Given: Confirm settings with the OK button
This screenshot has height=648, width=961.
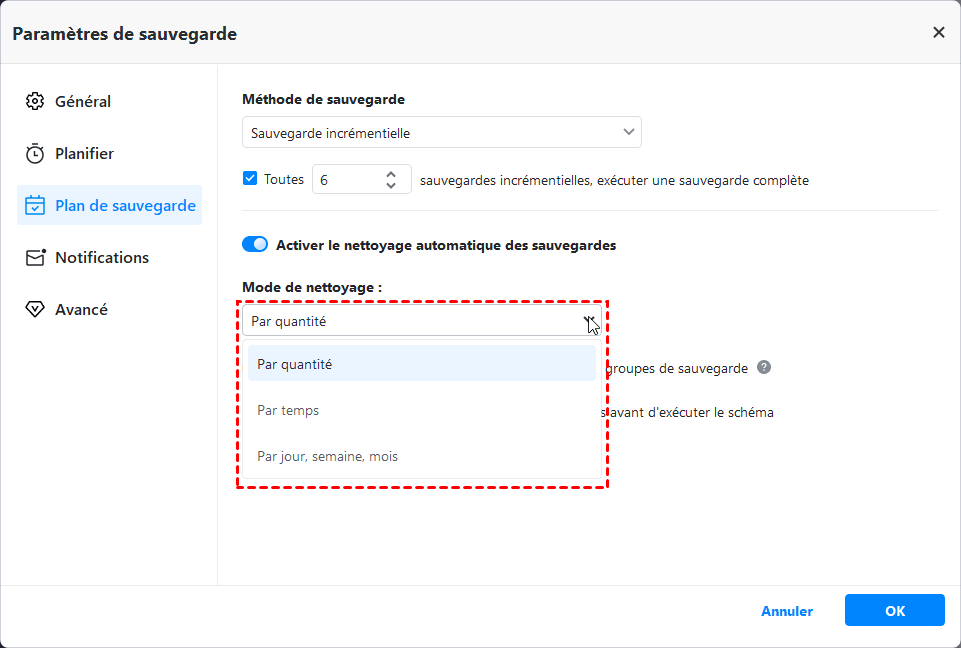Looking at the screenshot, I should click(x=894, y=611).
